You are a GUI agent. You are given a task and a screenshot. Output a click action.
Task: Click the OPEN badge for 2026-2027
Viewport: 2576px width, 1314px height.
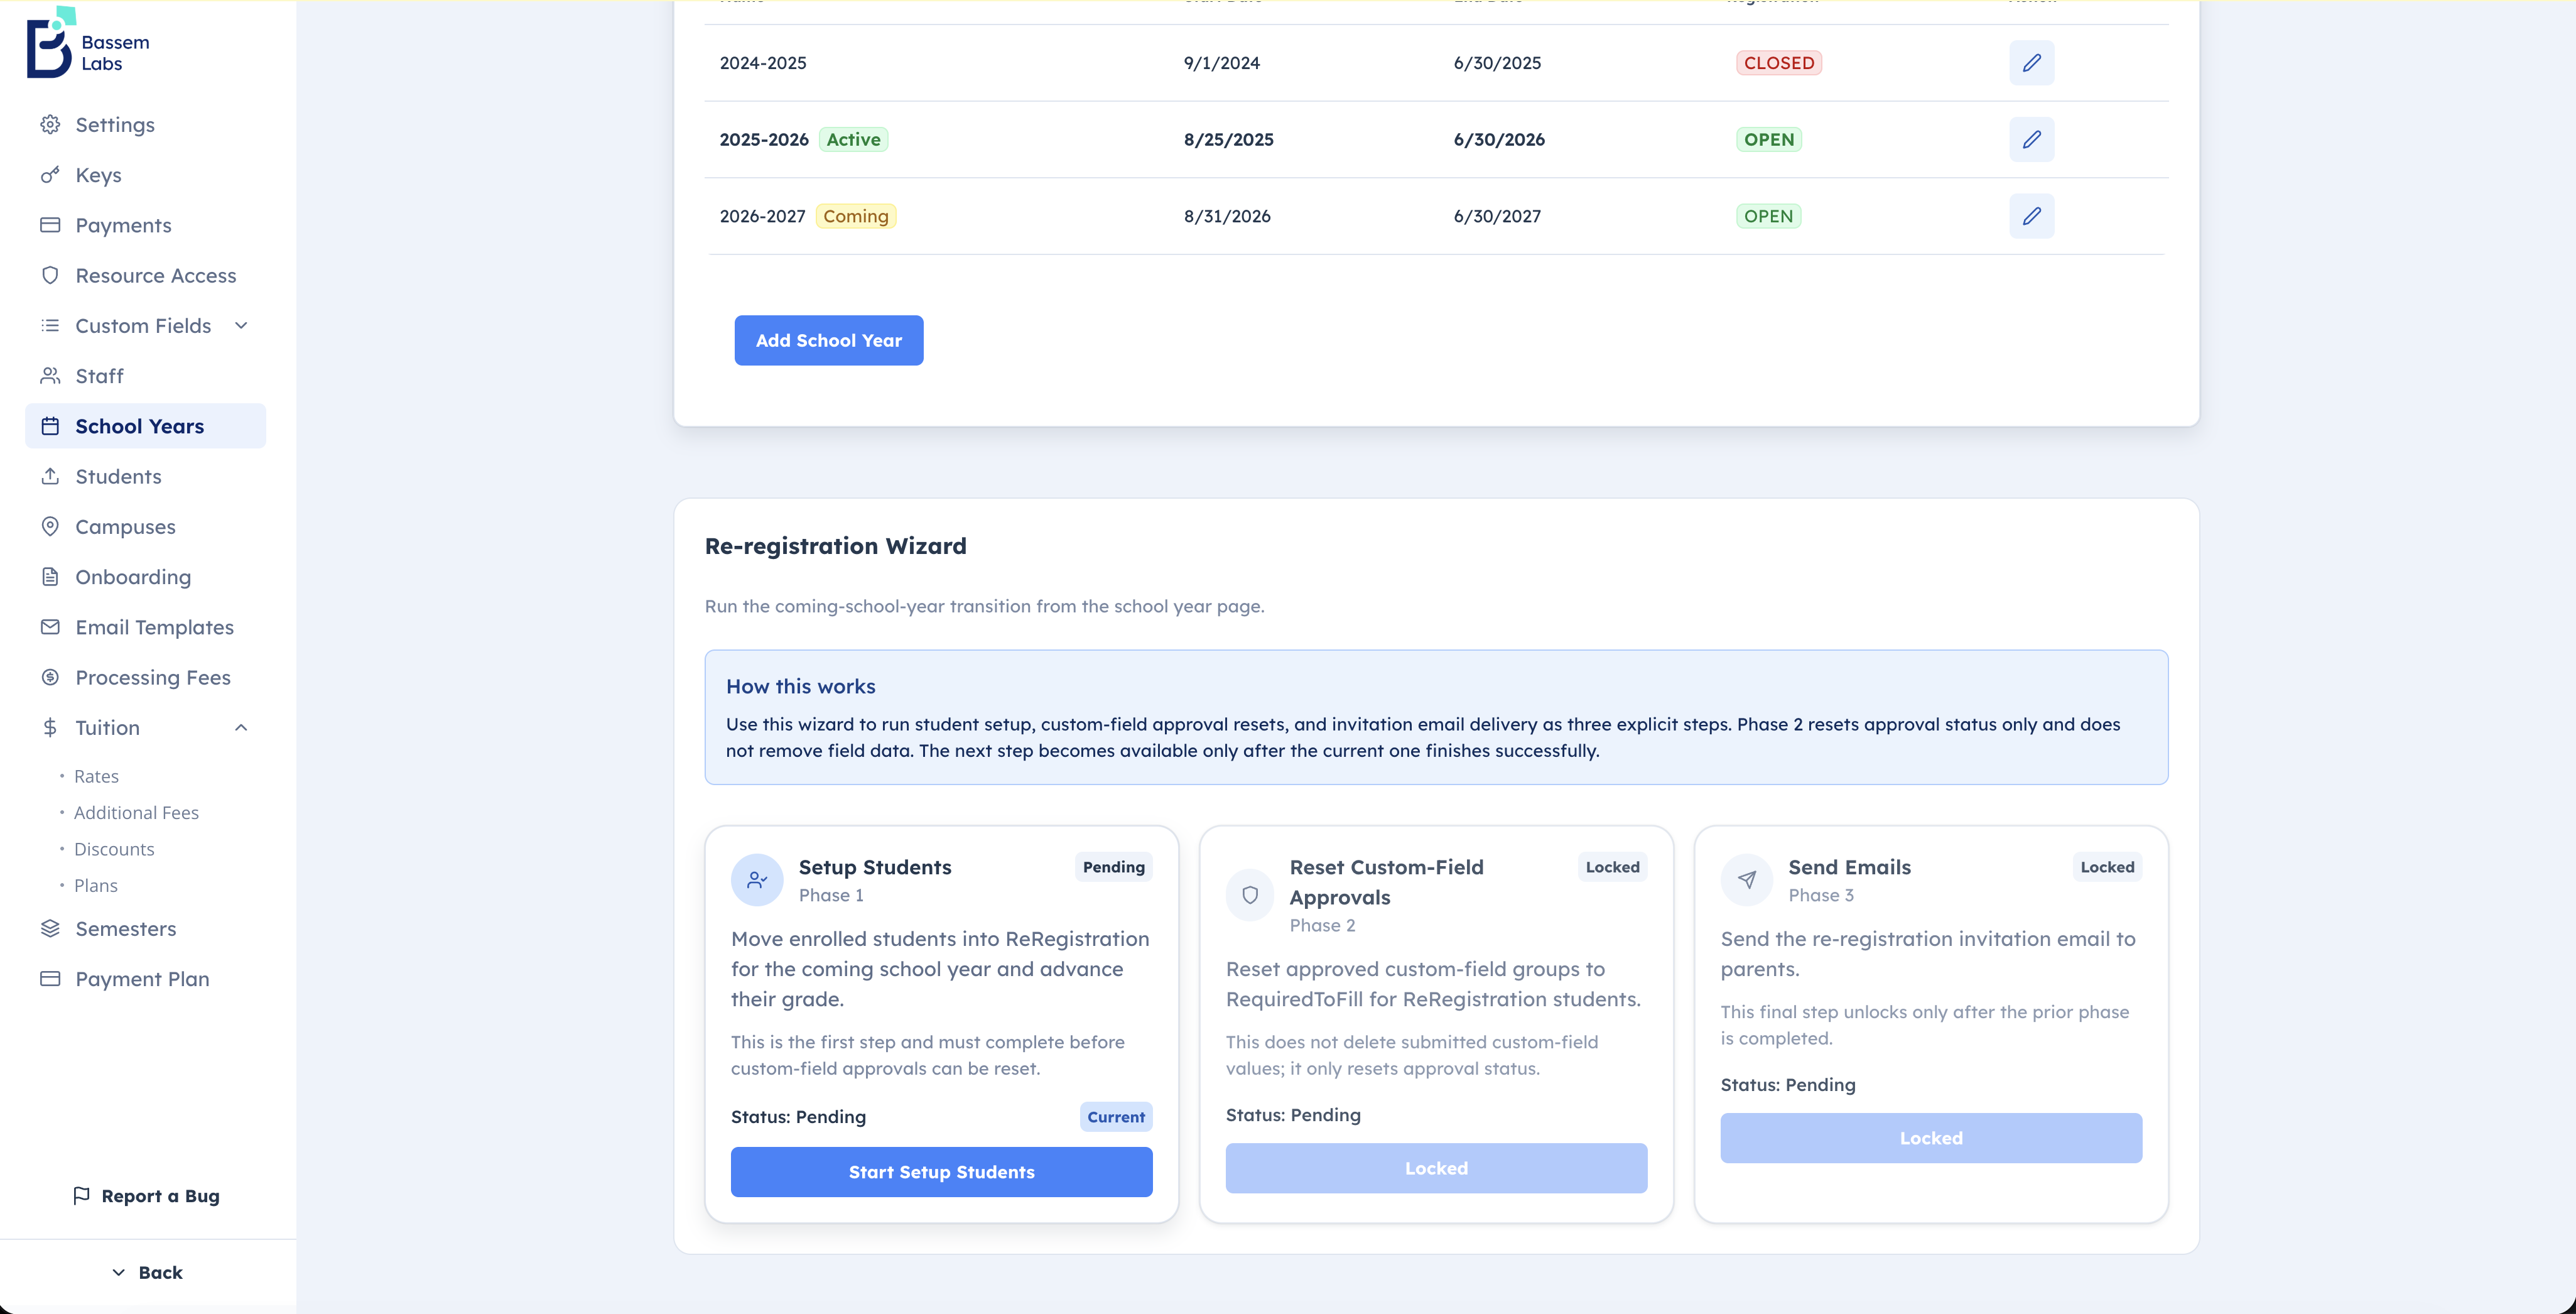[x=1769, y=216]
